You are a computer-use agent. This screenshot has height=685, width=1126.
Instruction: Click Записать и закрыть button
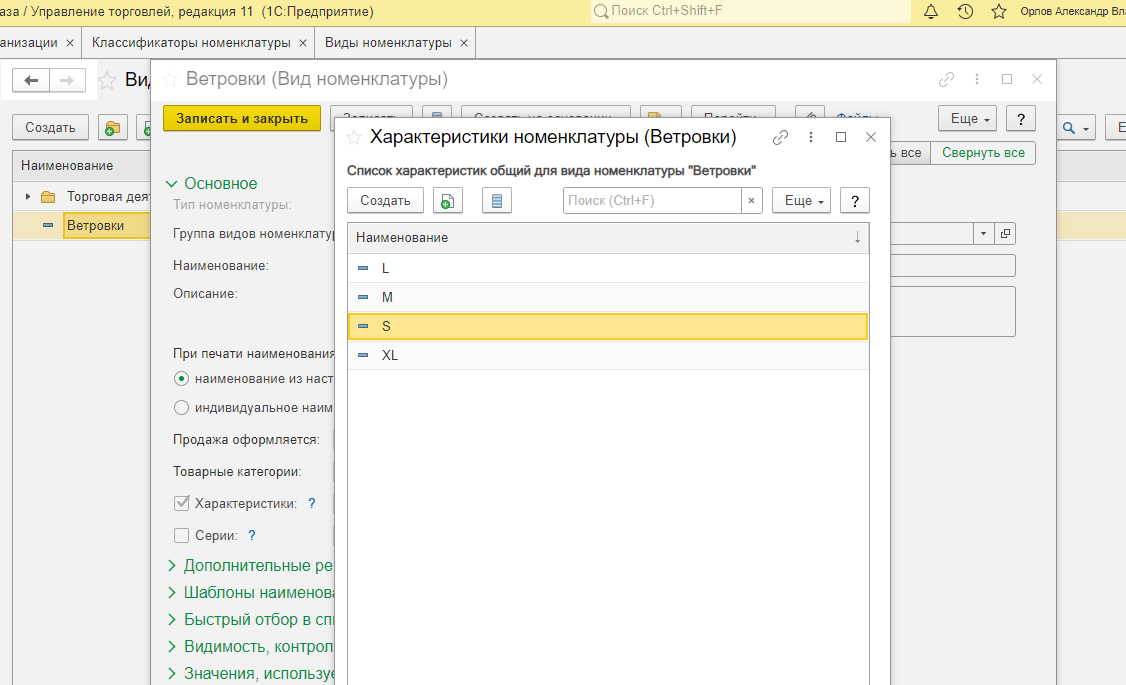[x=242, y=118]
